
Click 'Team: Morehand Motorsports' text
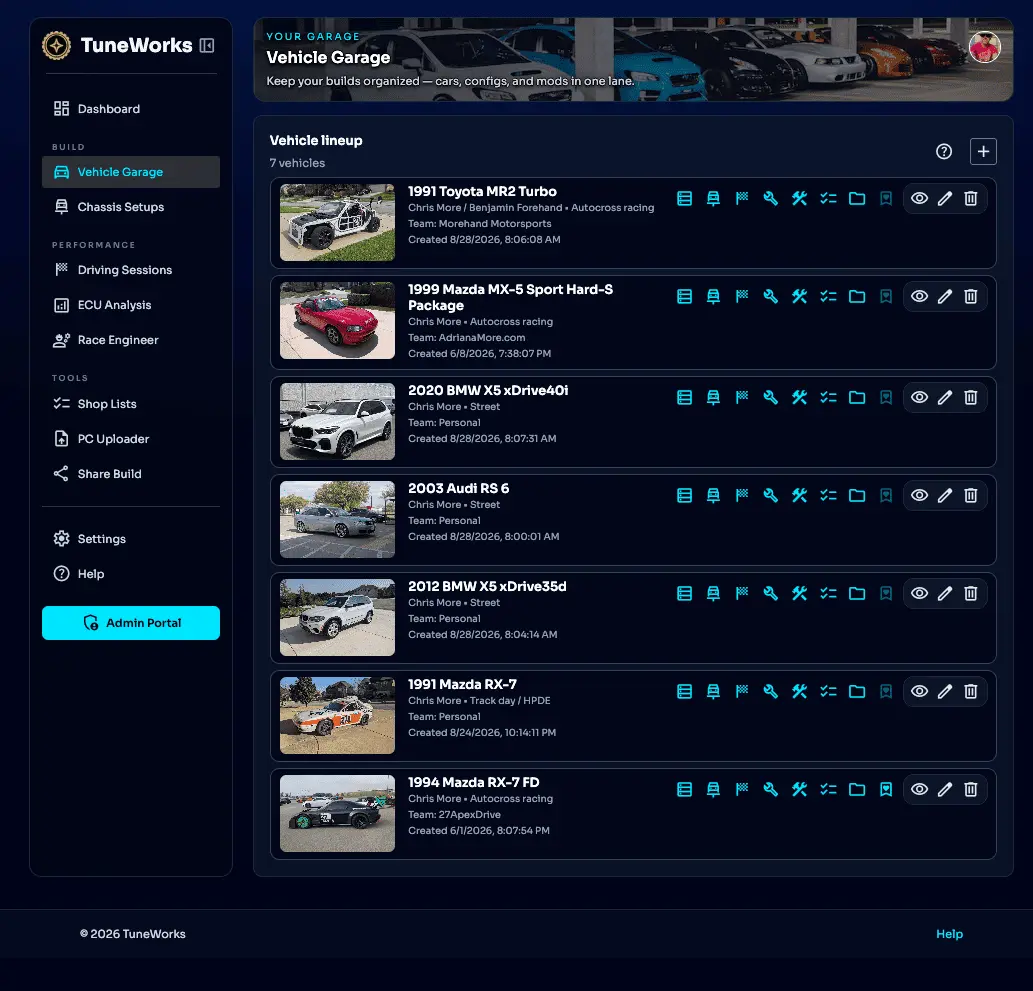coord(480,223)
